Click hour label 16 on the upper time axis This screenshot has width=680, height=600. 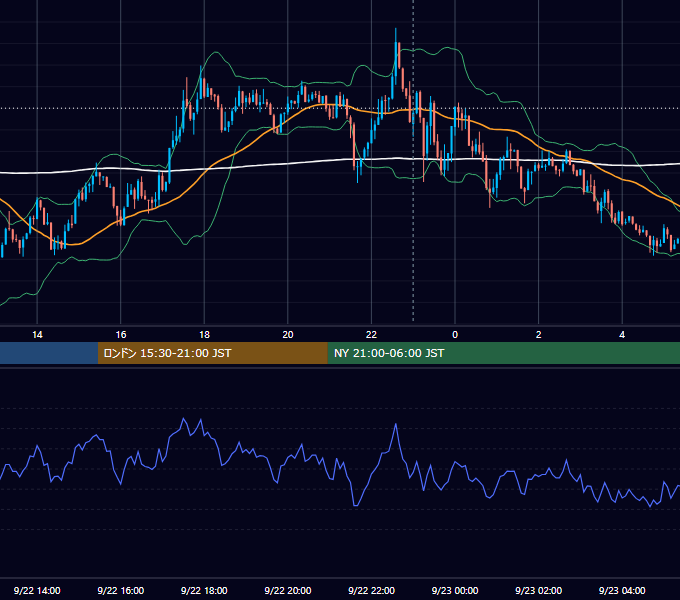click(121, 335)
